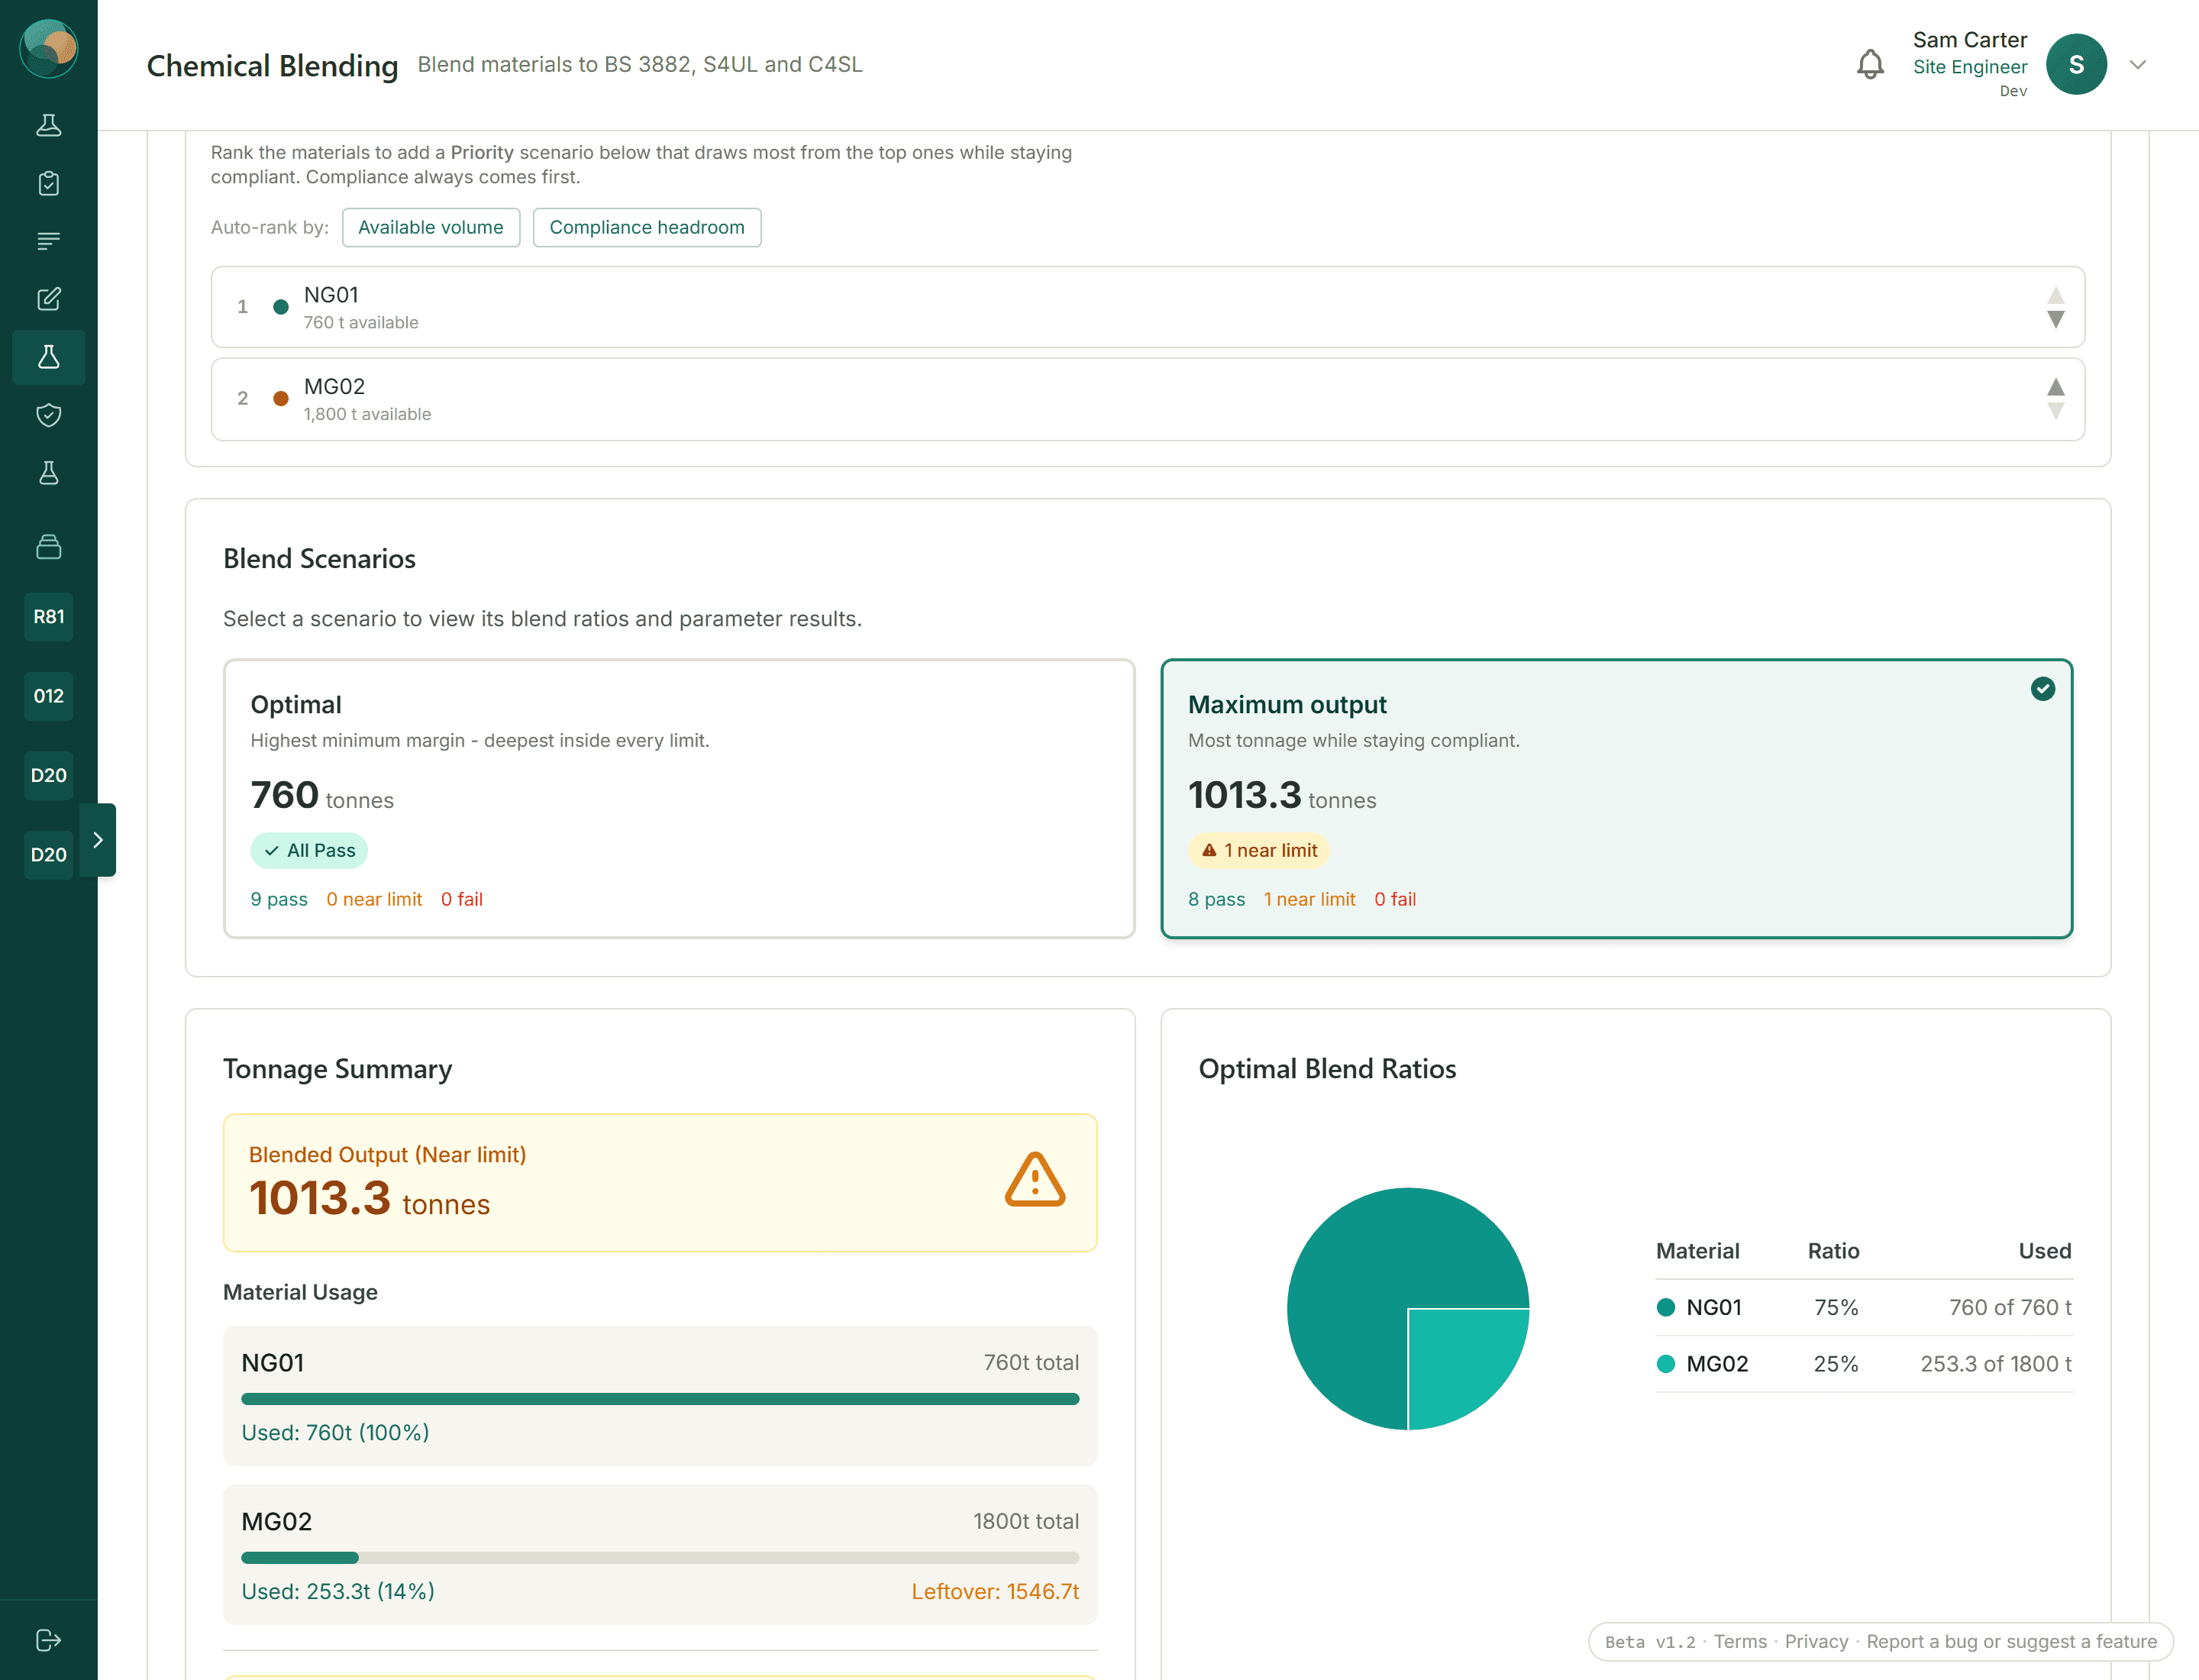Move NG01 down with its down arrow
This screenshot has width=2199, height=1680.
[x=2056, y=320]
